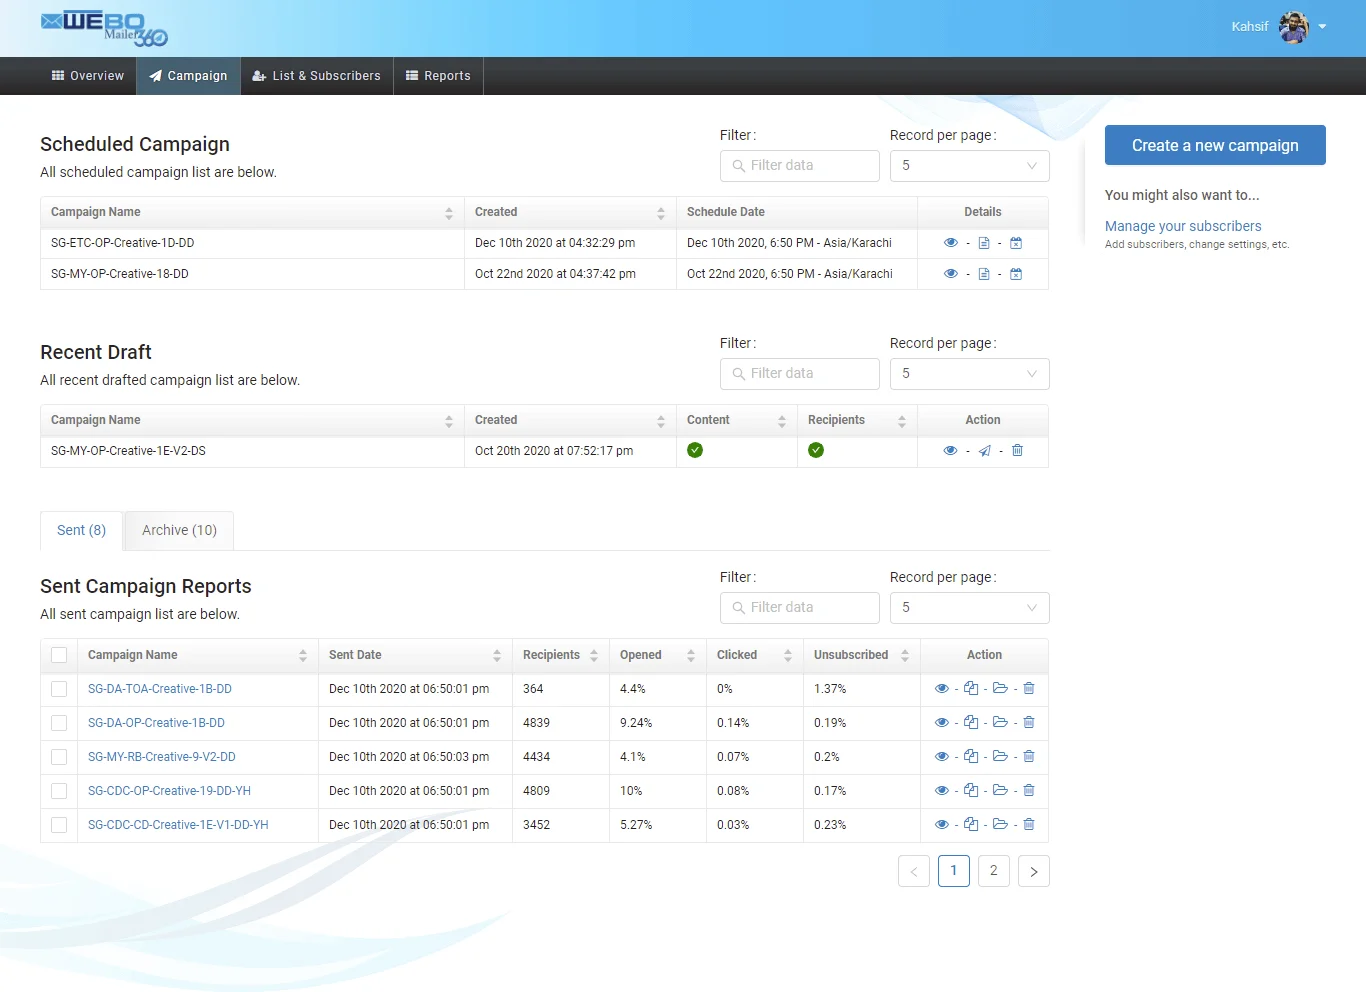This screenshot has height=992, width=1366.
Task: Focus the Recent Draft filter data field
Action: pyautogui.click(x=800, y=374)
